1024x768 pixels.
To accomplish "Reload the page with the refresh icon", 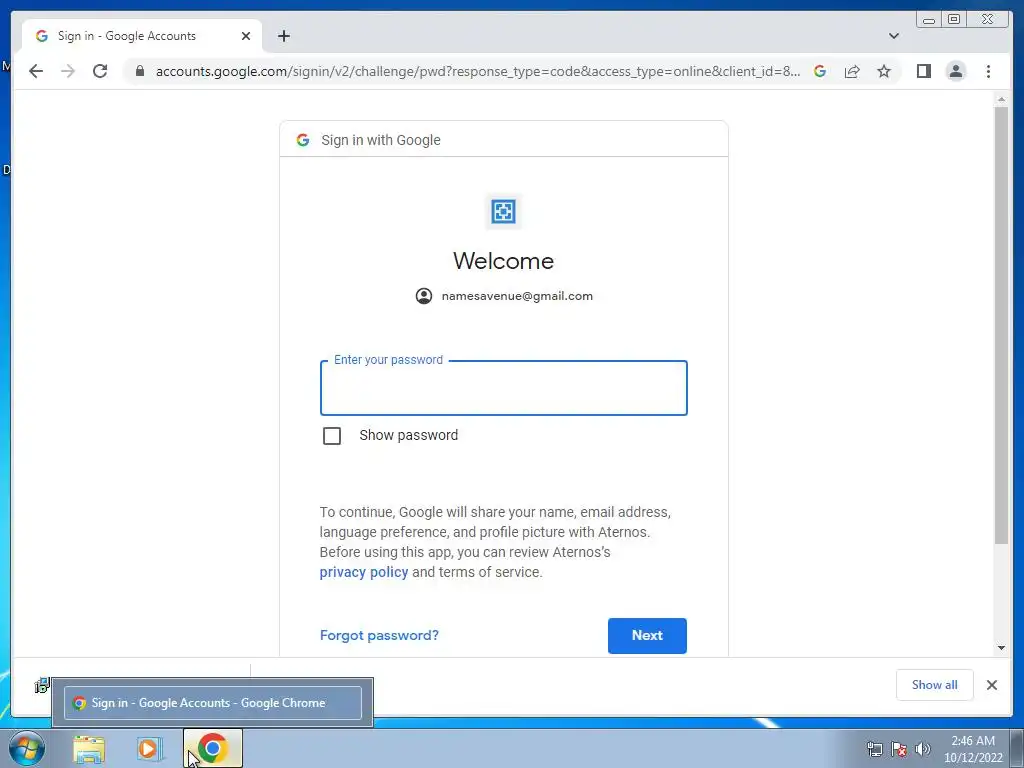I will (x=100, y=71).
